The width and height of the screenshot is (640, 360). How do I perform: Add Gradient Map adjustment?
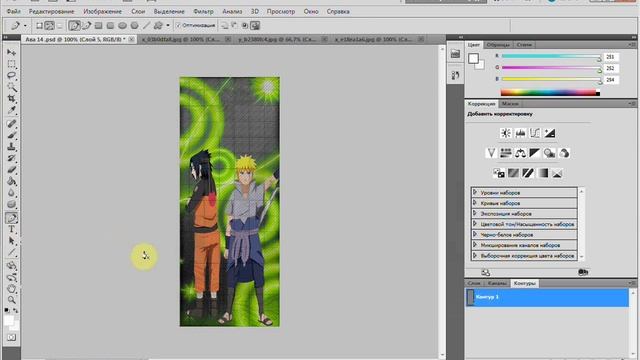click(x=543, y=173)
